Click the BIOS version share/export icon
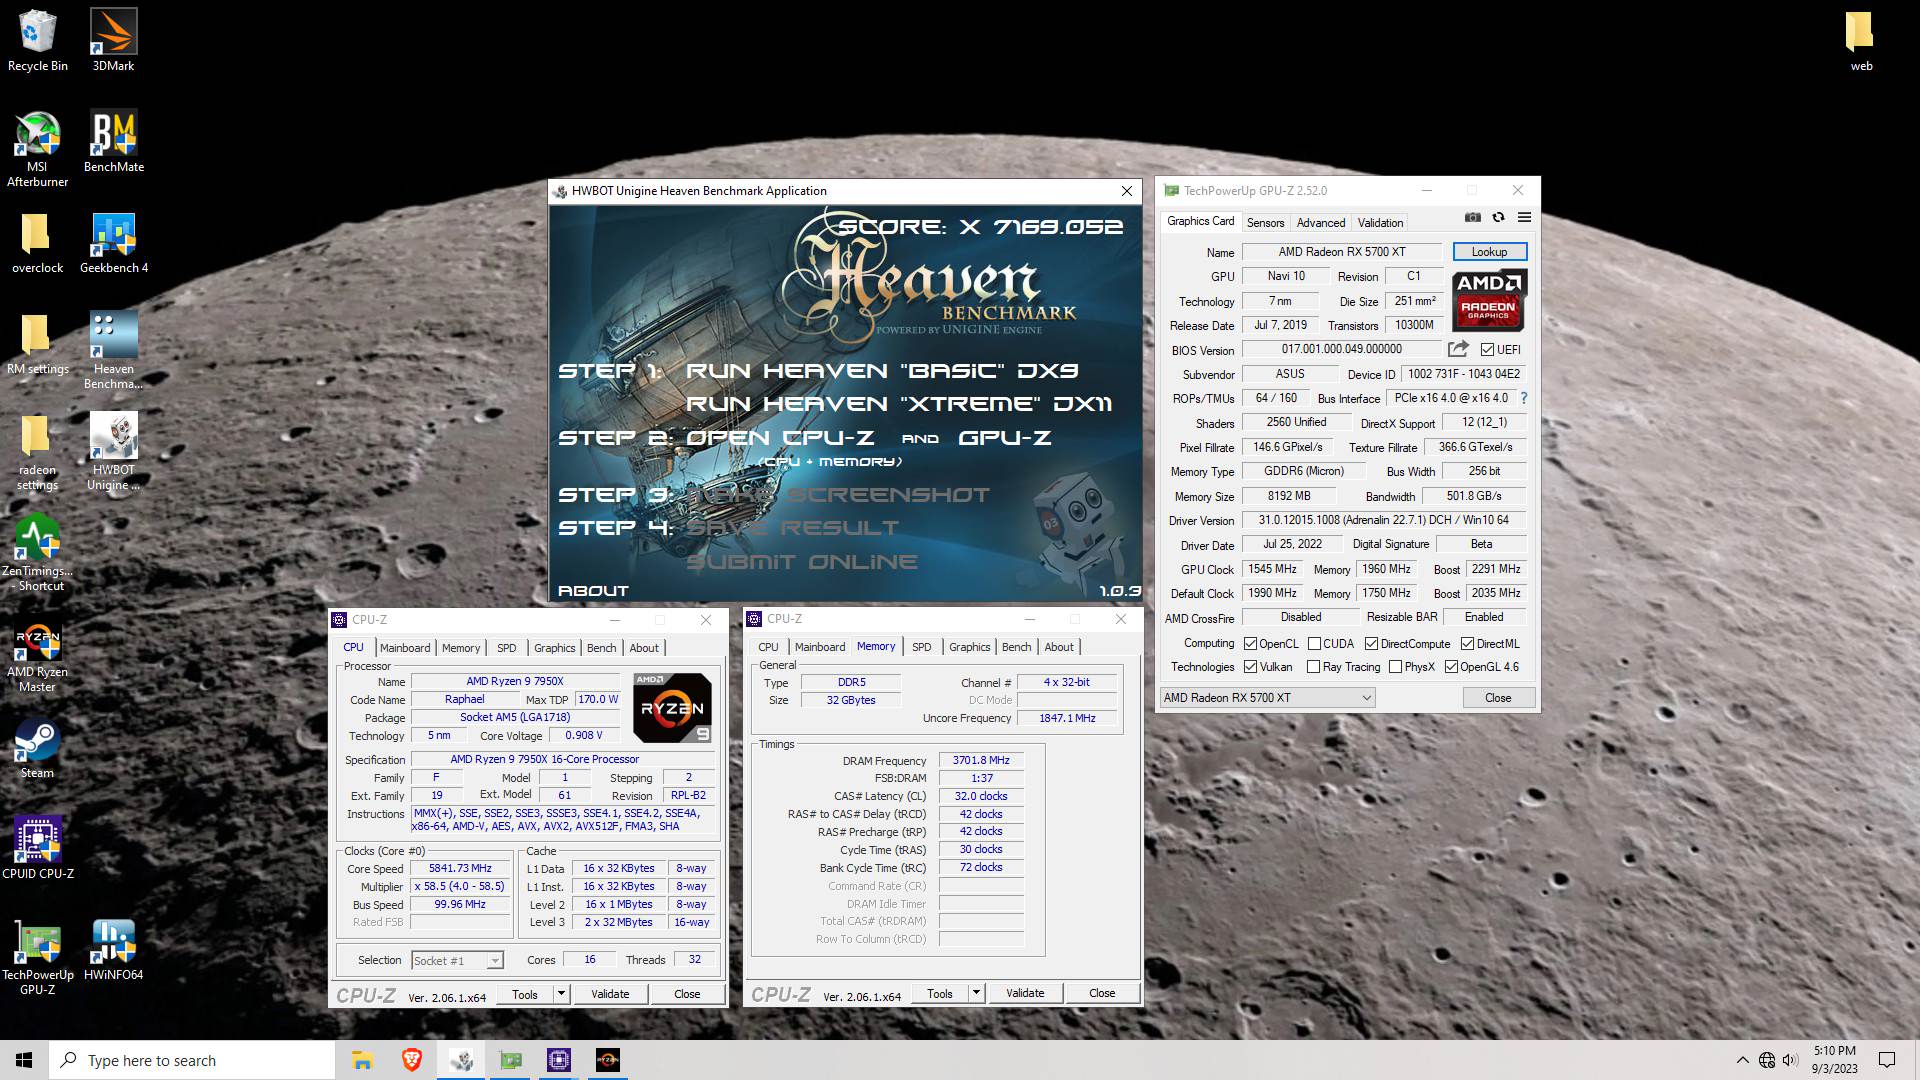1920x1080 pixels. [x=1458, y=349]
